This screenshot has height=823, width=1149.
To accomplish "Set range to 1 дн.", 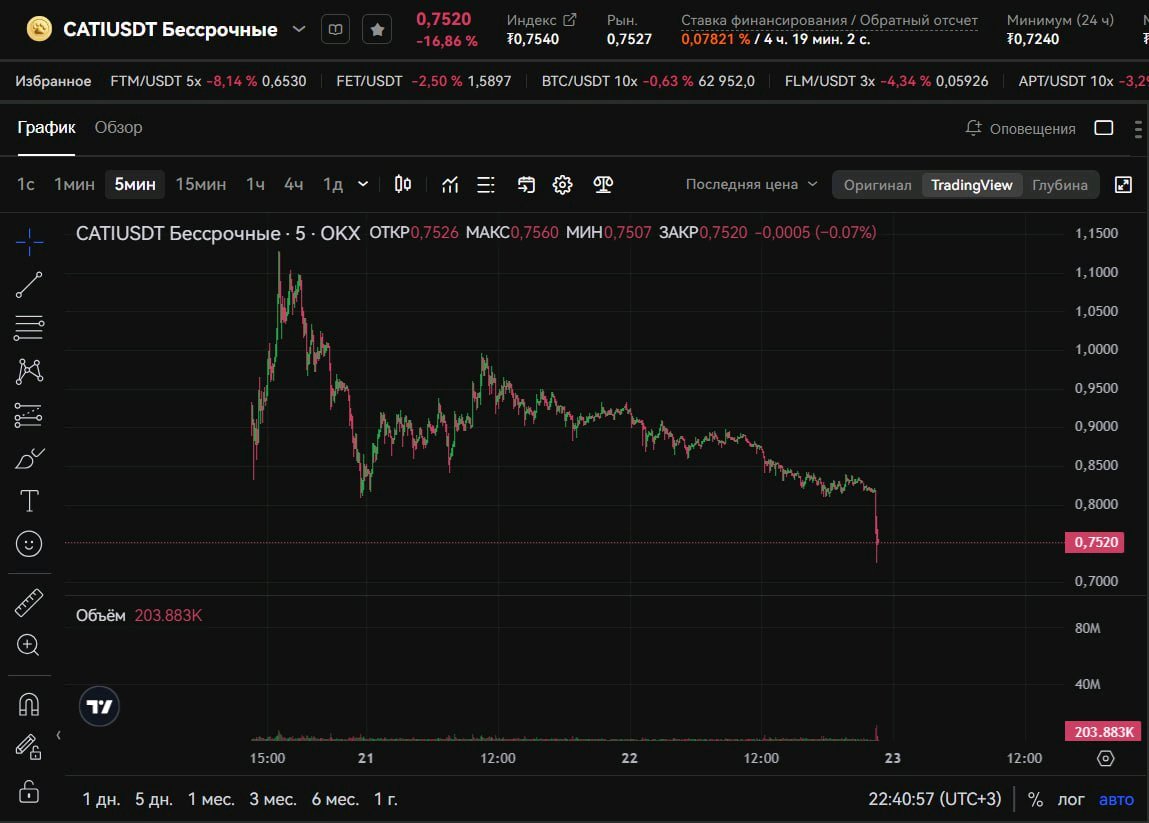I will coord(101,799).
